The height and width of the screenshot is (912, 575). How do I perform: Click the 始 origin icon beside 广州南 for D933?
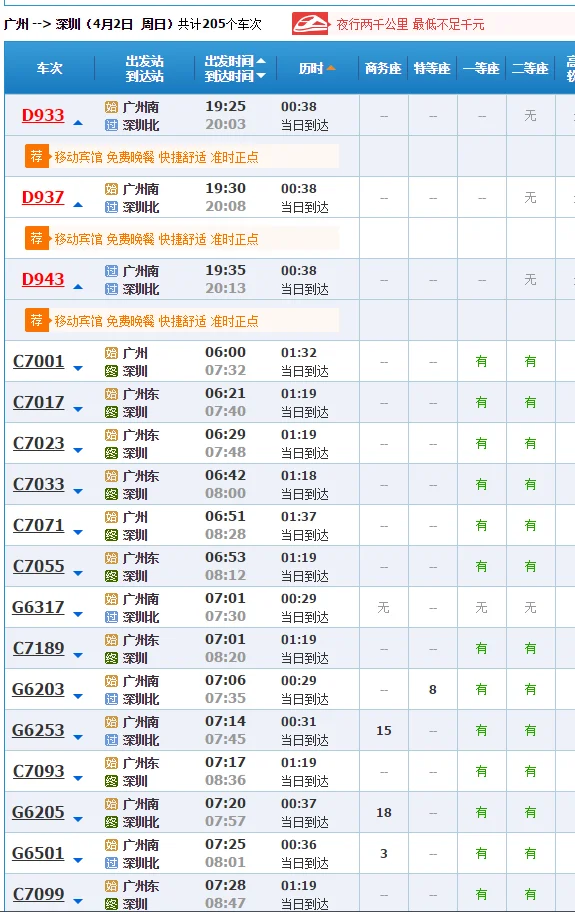tap(112, 107)
